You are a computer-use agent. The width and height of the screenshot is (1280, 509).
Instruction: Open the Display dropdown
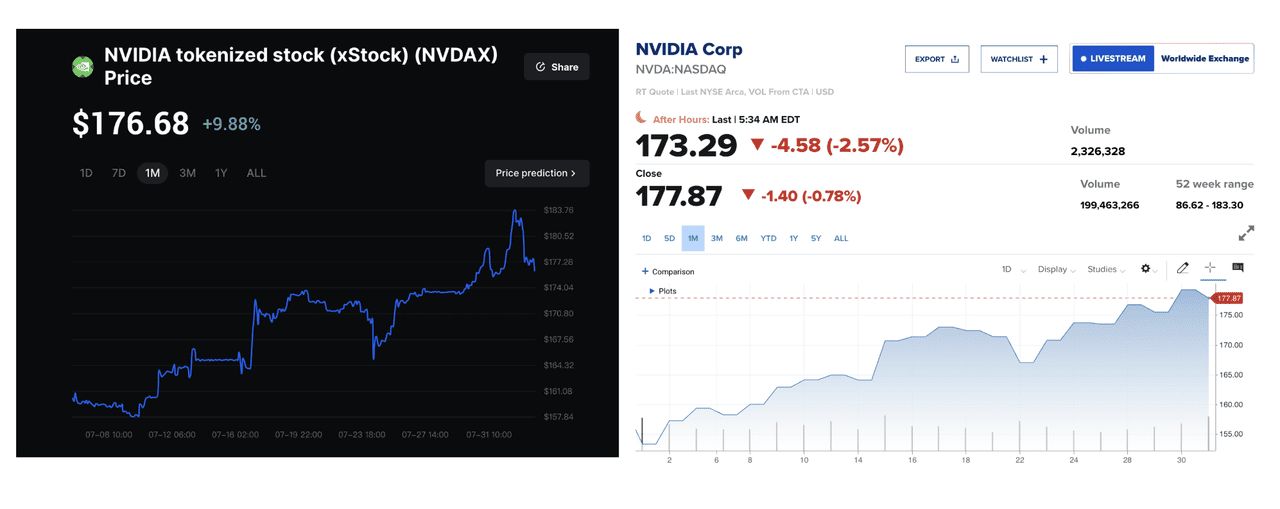[x=1056, y=269]
